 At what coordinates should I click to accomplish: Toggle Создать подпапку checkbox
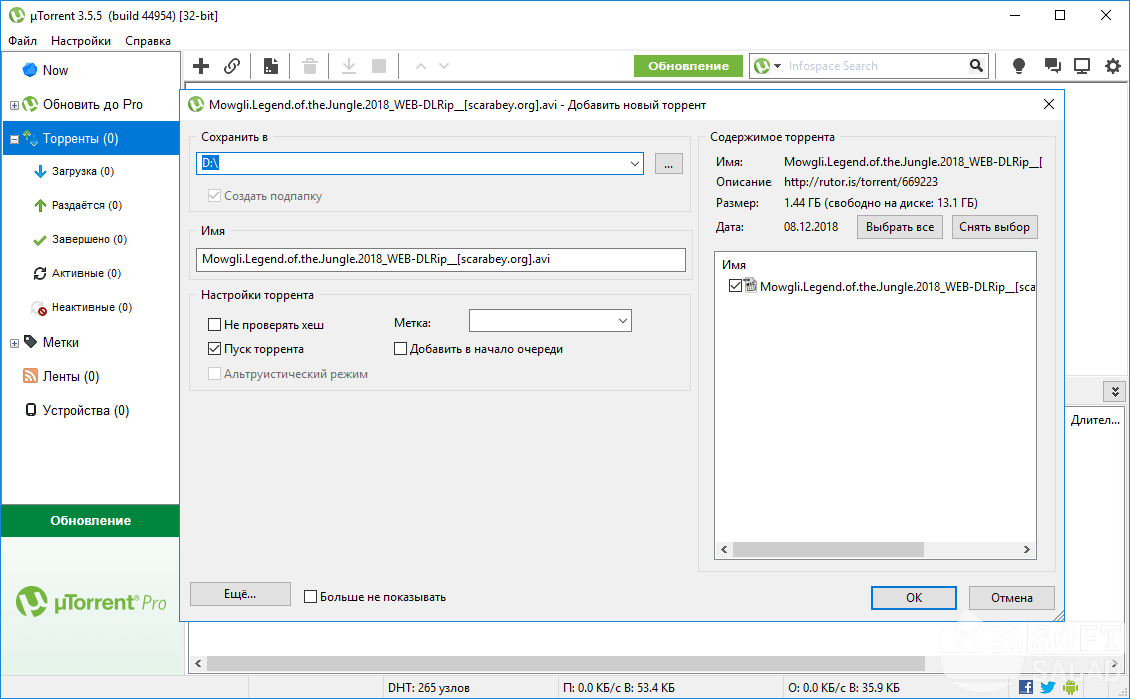click(x=214, y=195)
